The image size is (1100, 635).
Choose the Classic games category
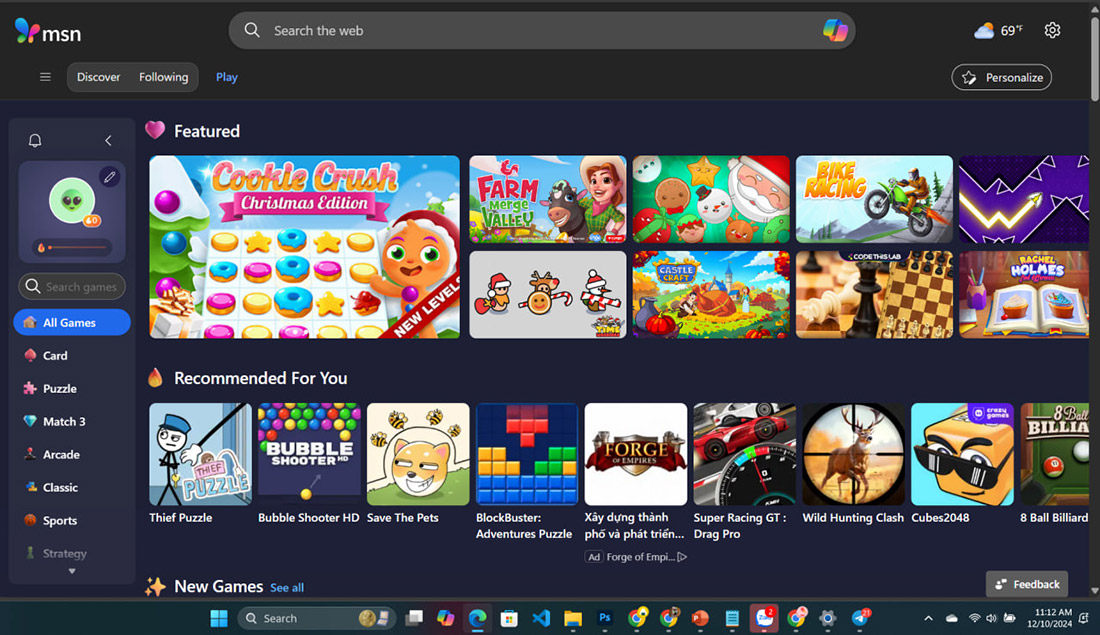coord(58,487)
